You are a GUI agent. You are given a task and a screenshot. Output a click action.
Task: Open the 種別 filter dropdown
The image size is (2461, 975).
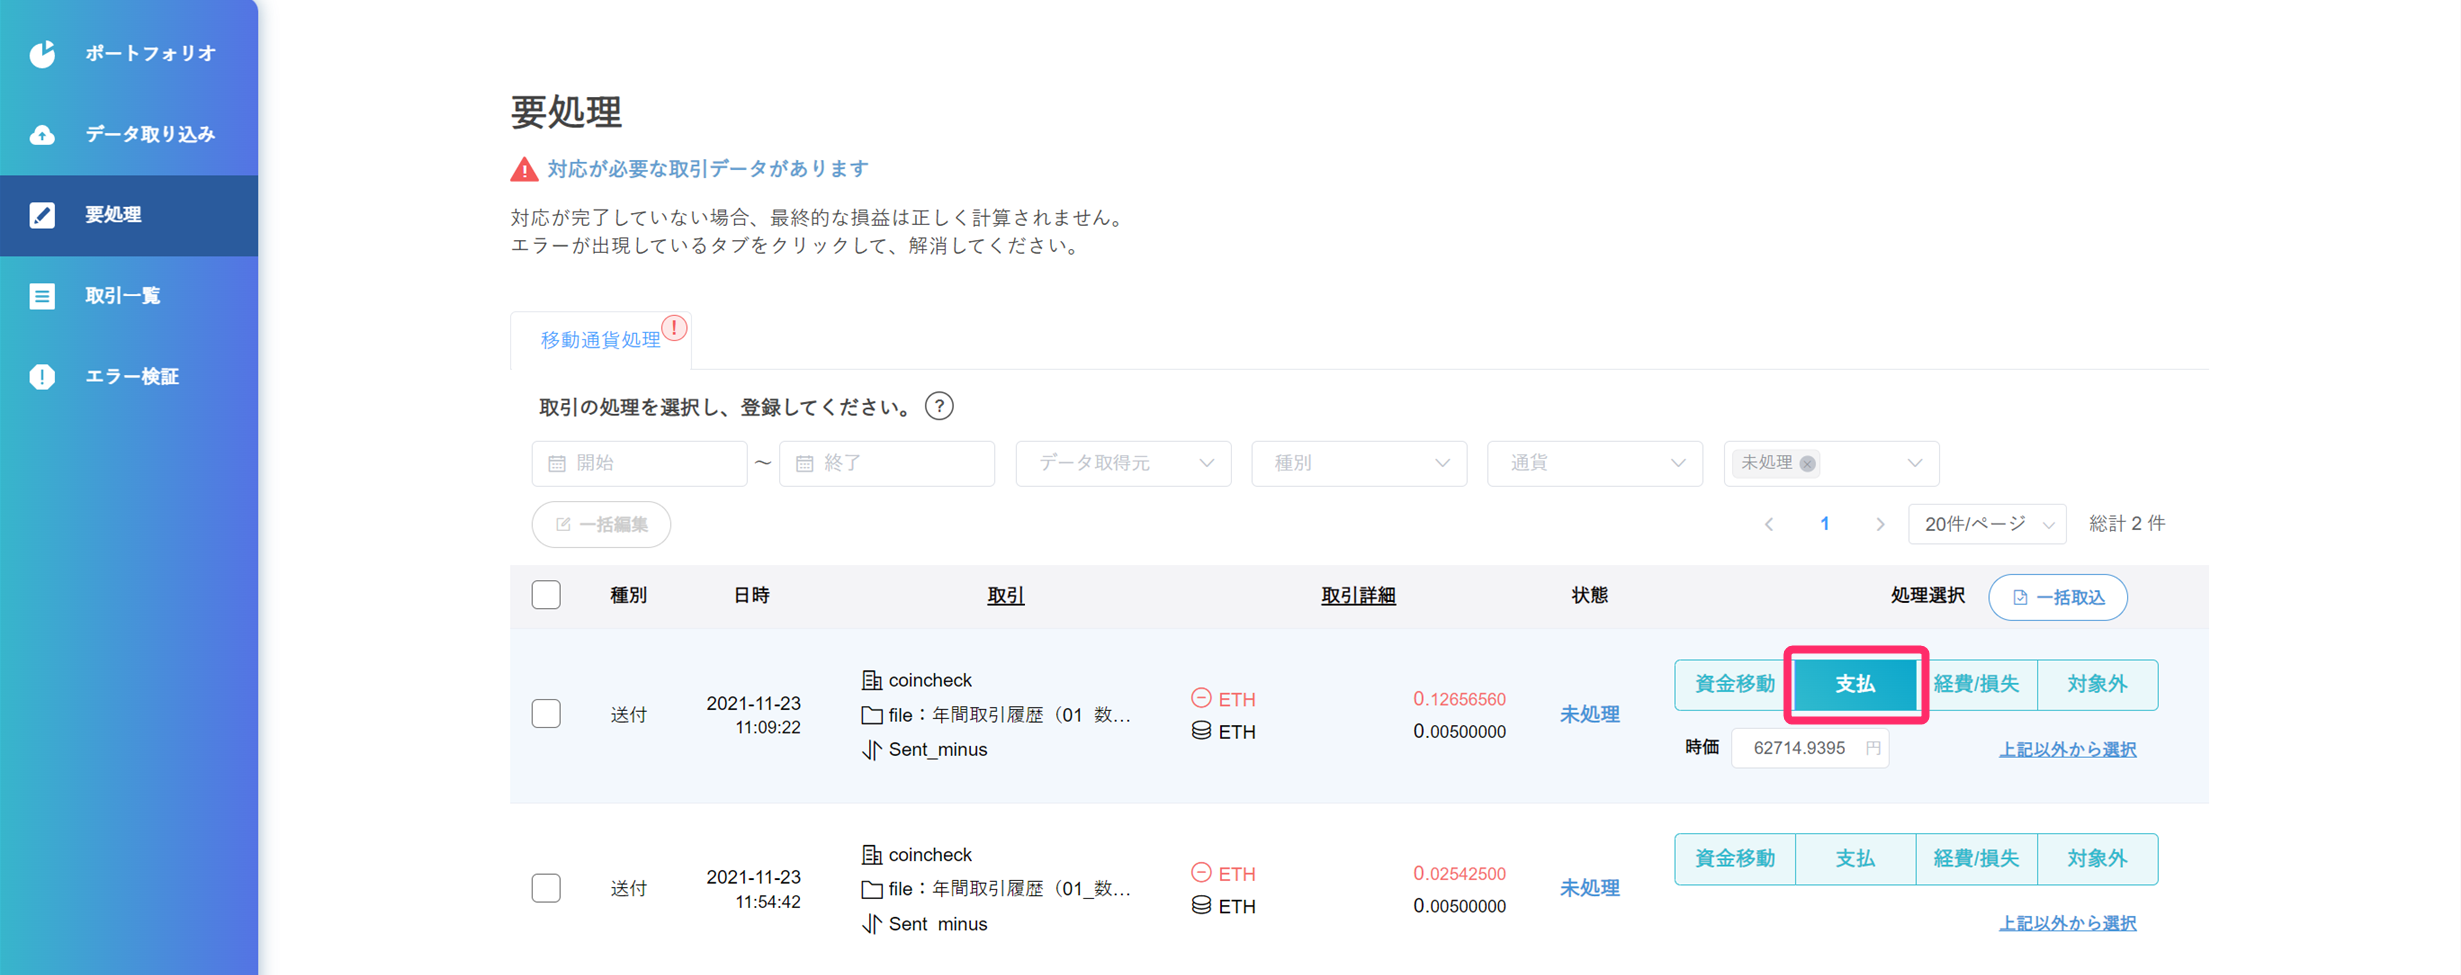tap(1359, 464)
